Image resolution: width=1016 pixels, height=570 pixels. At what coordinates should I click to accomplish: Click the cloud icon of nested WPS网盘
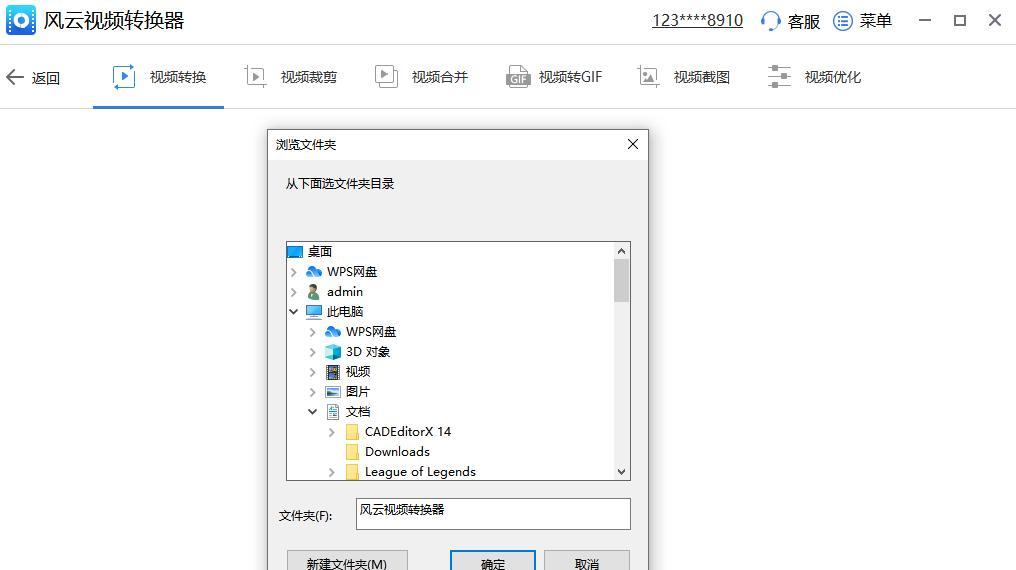[x=333, y=332]
